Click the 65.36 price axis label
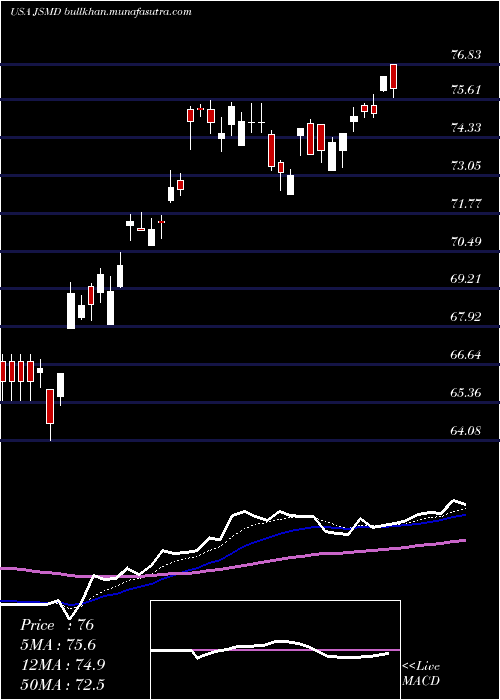 click(x=466, y=393)
